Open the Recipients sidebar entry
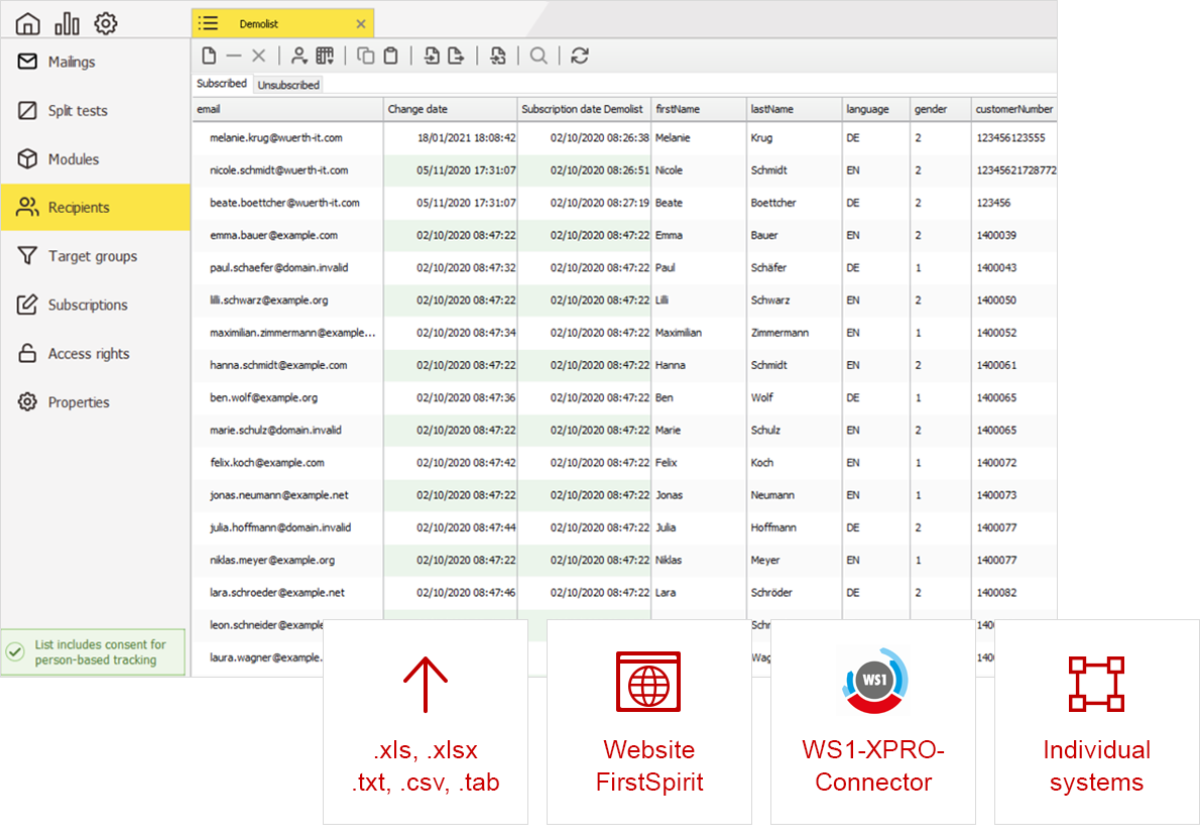1200x831 pixels. [x=80, y=207]
